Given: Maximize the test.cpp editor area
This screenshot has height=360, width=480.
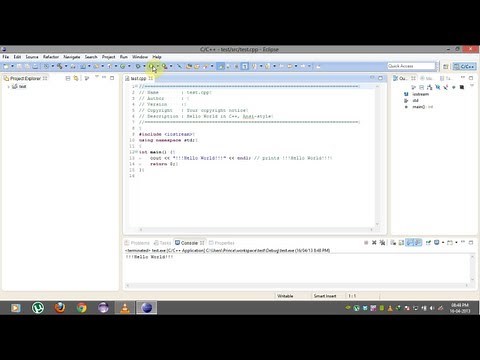Looking at the screenshot, I should [x=380, y=78].
